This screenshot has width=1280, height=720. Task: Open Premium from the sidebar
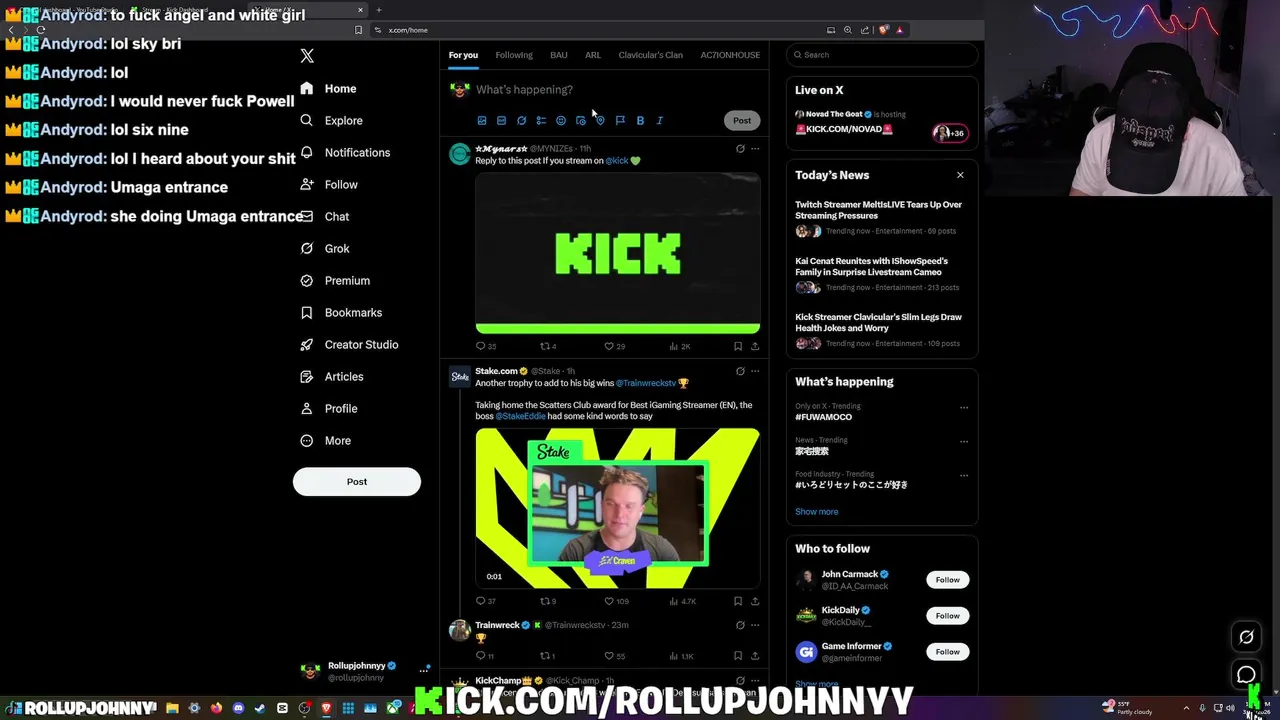pos(335,280)
